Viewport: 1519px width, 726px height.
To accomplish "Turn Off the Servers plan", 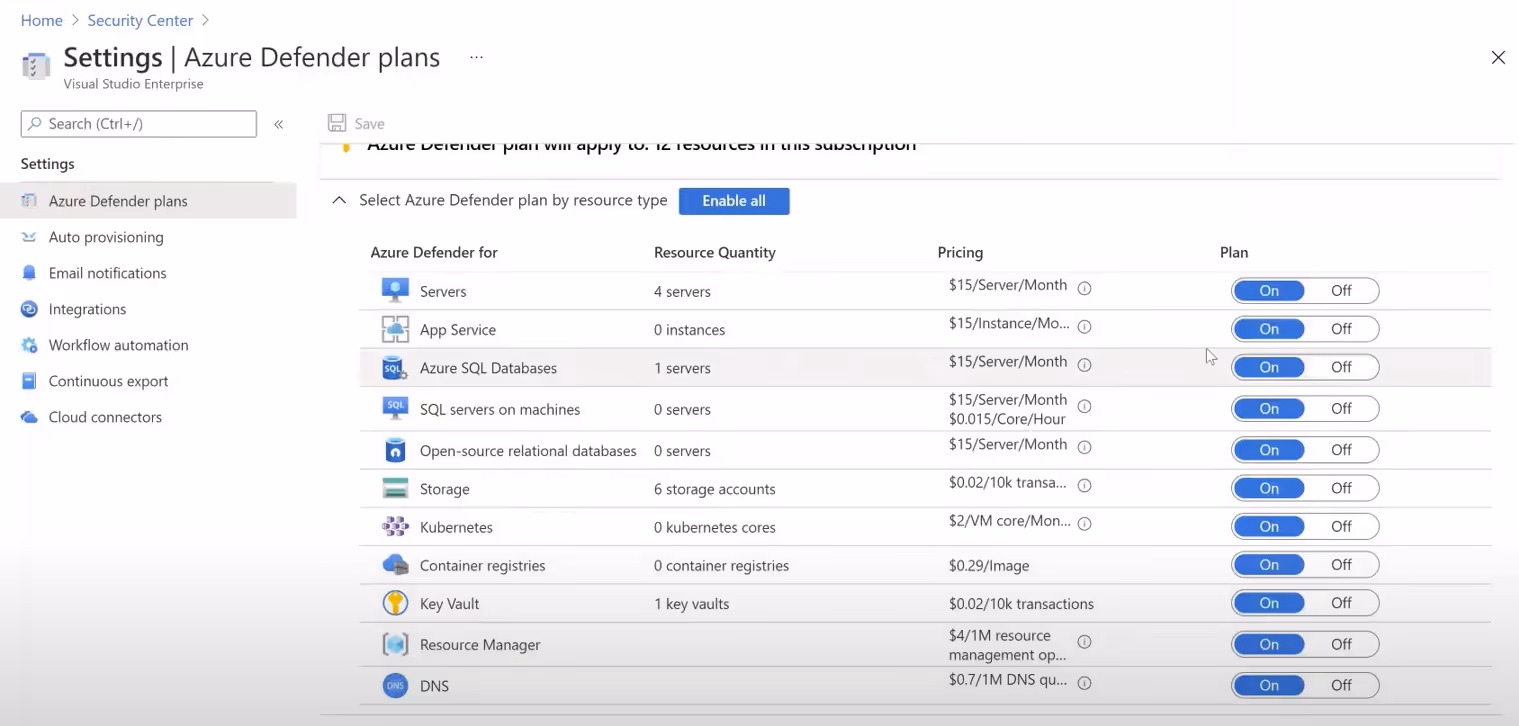I will pyautogui.click(x=1341, y=291).
